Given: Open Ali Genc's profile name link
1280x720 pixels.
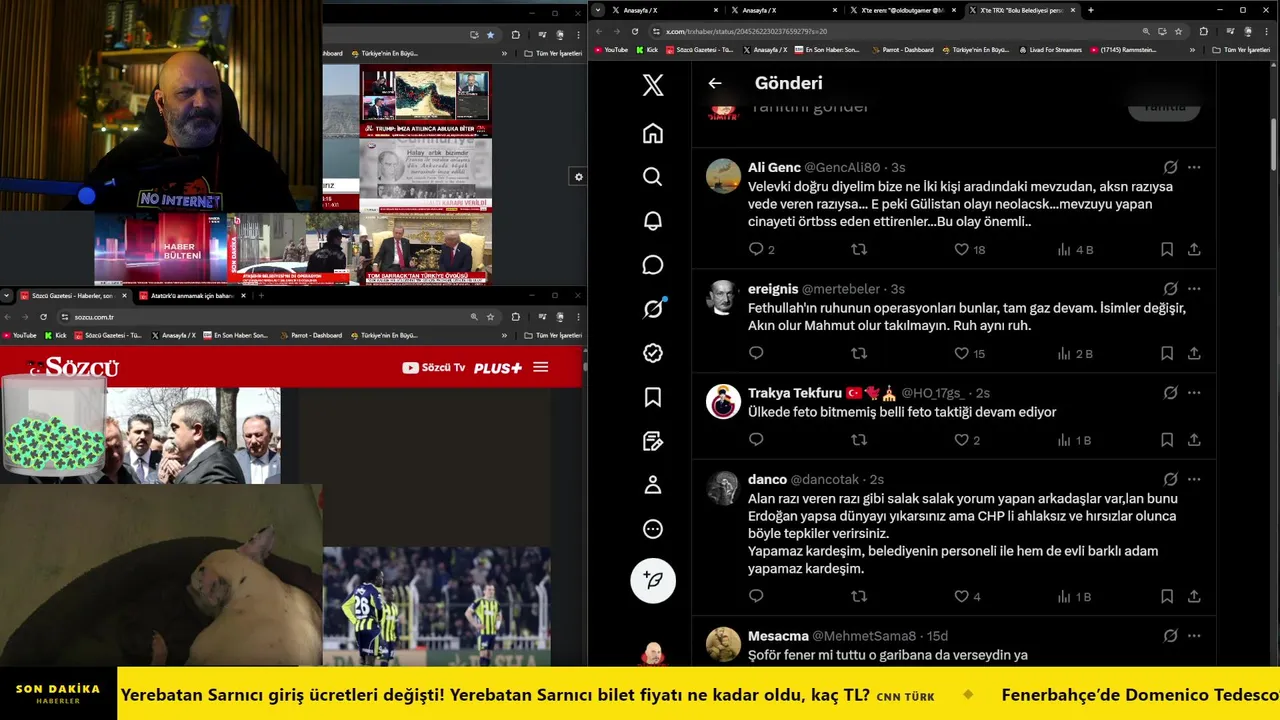Looking at the screenshot, I should pyautogui.click(x=774, y=167).
